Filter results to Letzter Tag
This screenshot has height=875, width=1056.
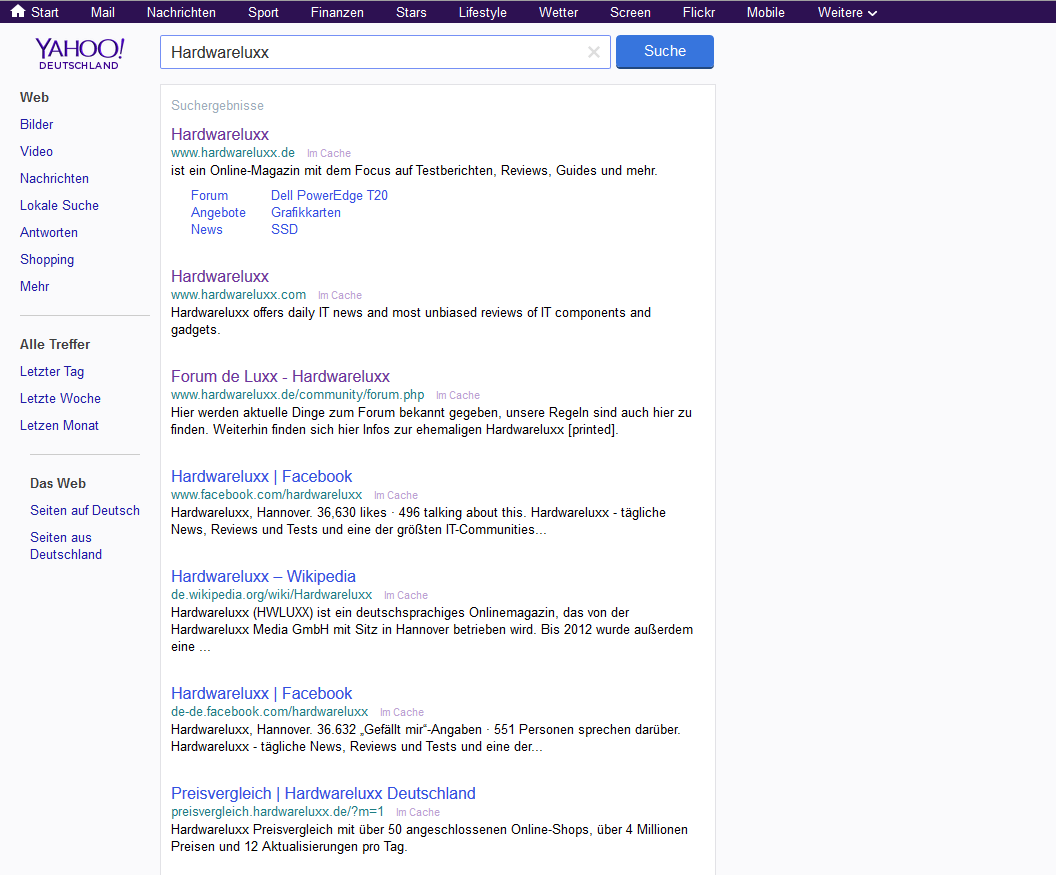tap(52, 371)
